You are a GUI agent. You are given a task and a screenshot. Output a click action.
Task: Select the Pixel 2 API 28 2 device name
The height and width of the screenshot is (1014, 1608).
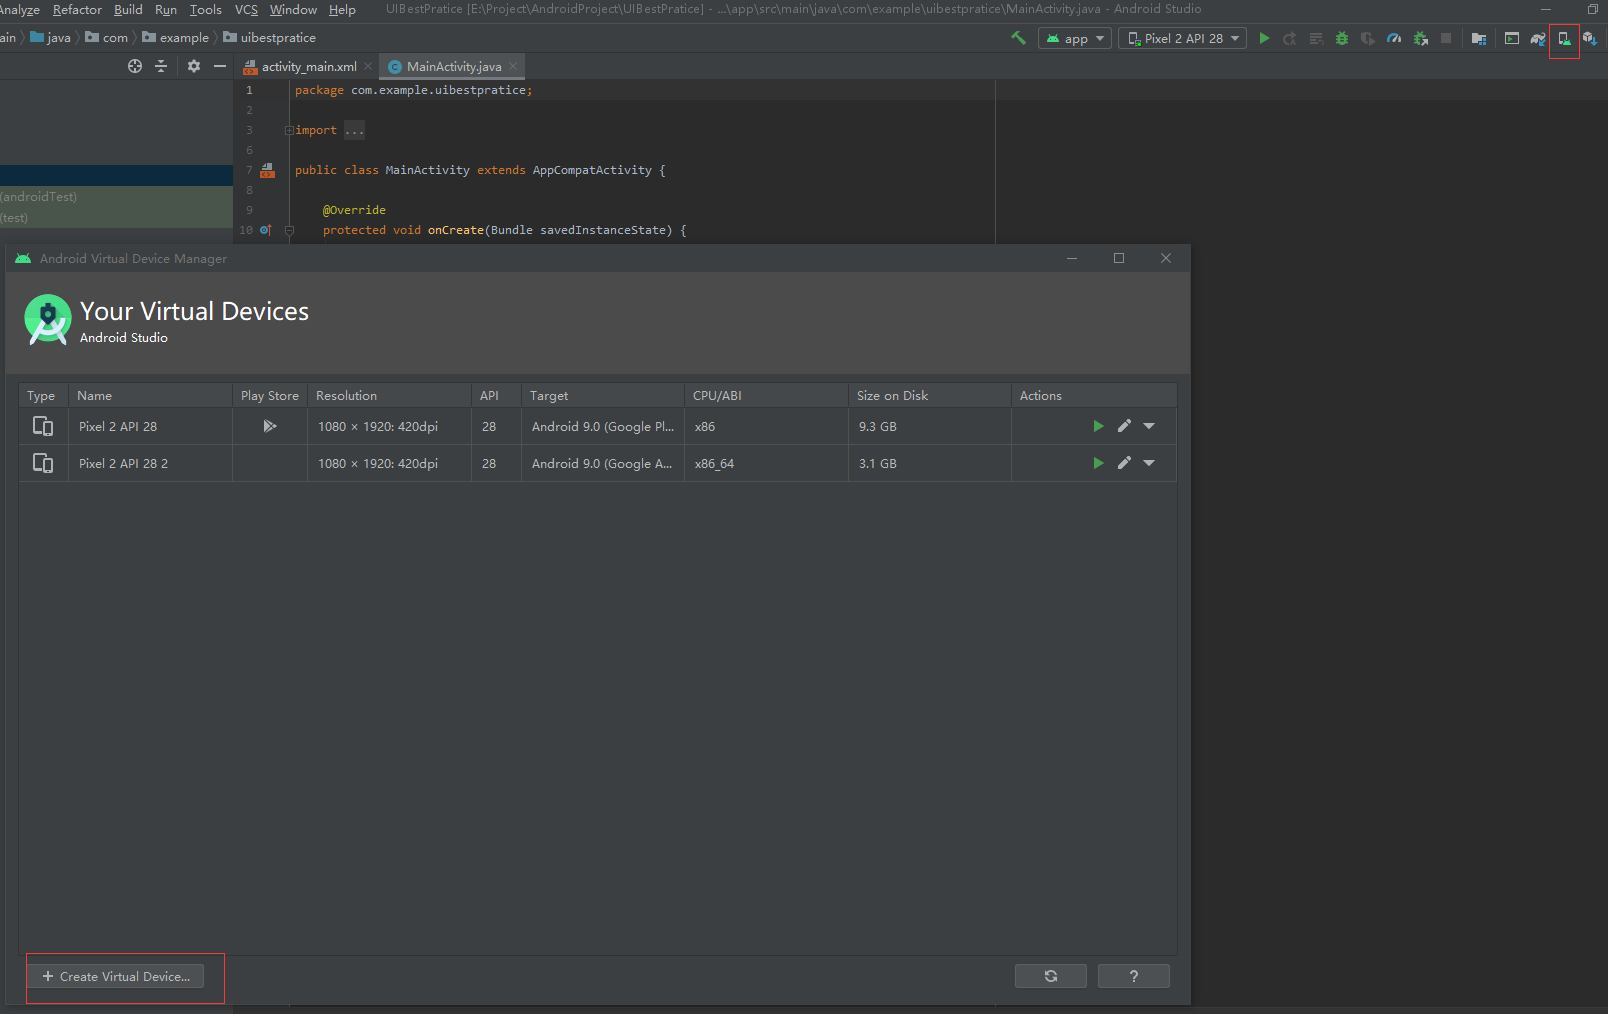[x=123, y=464]
